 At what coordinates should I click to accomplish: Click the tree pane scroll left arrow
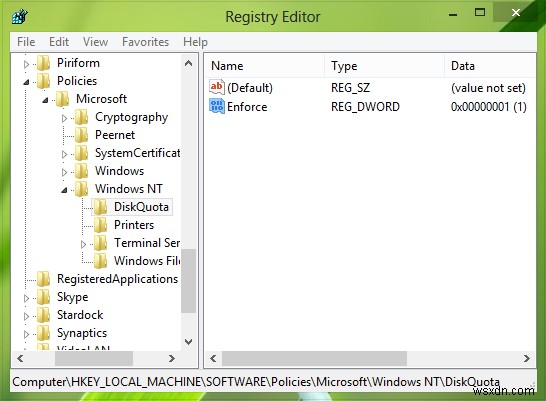(20, 358)
